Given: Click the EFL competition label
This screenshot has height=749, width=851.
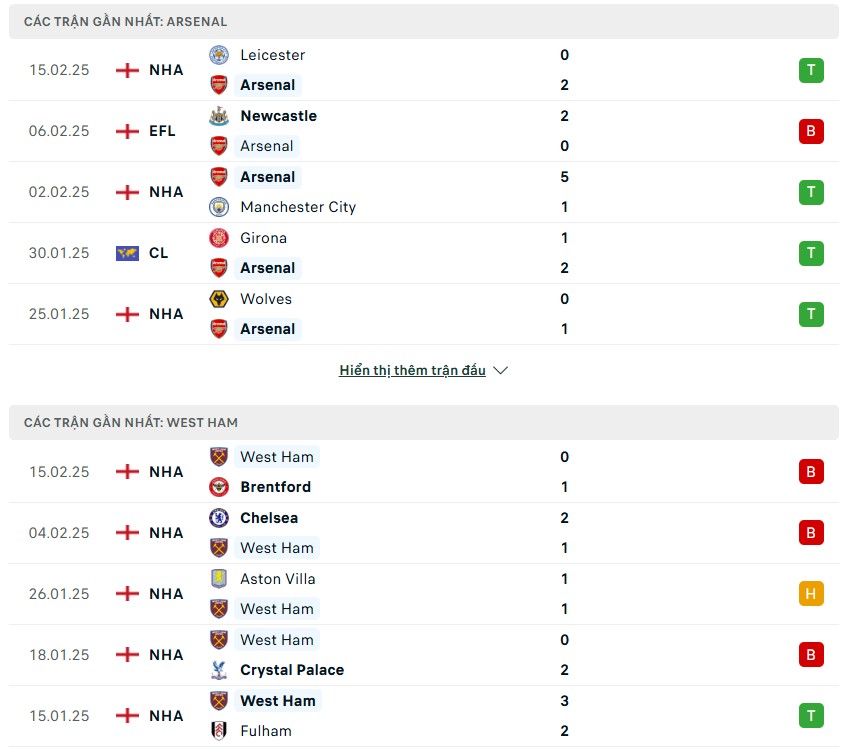Looking at the screenshot, I should click(x=162, y=131).
